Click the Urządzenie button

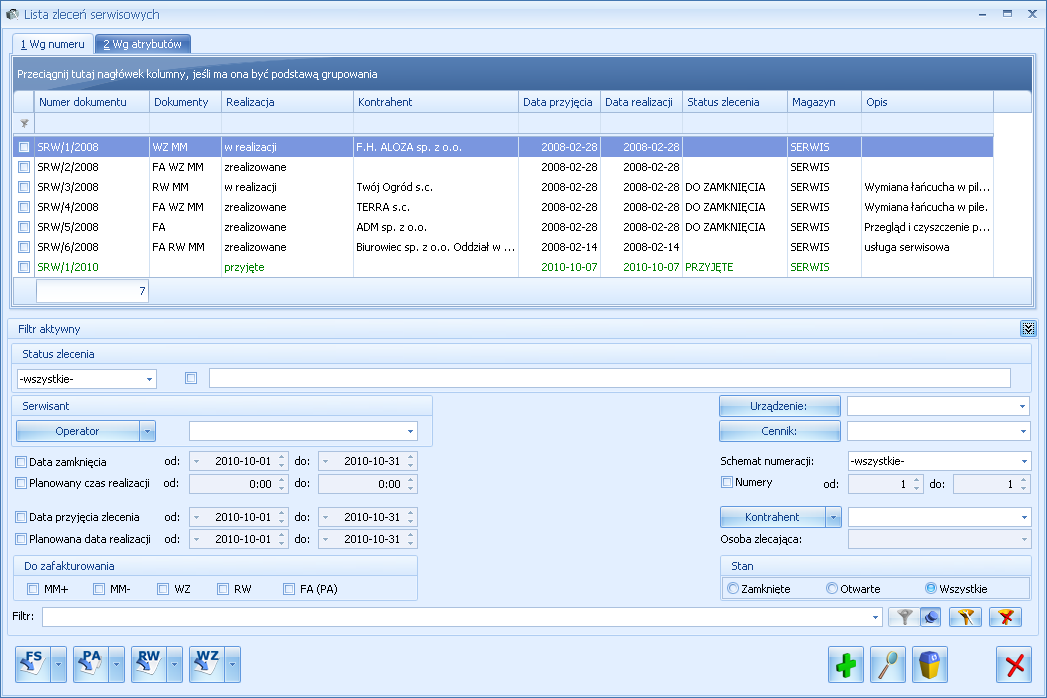(x=779, y=406)
